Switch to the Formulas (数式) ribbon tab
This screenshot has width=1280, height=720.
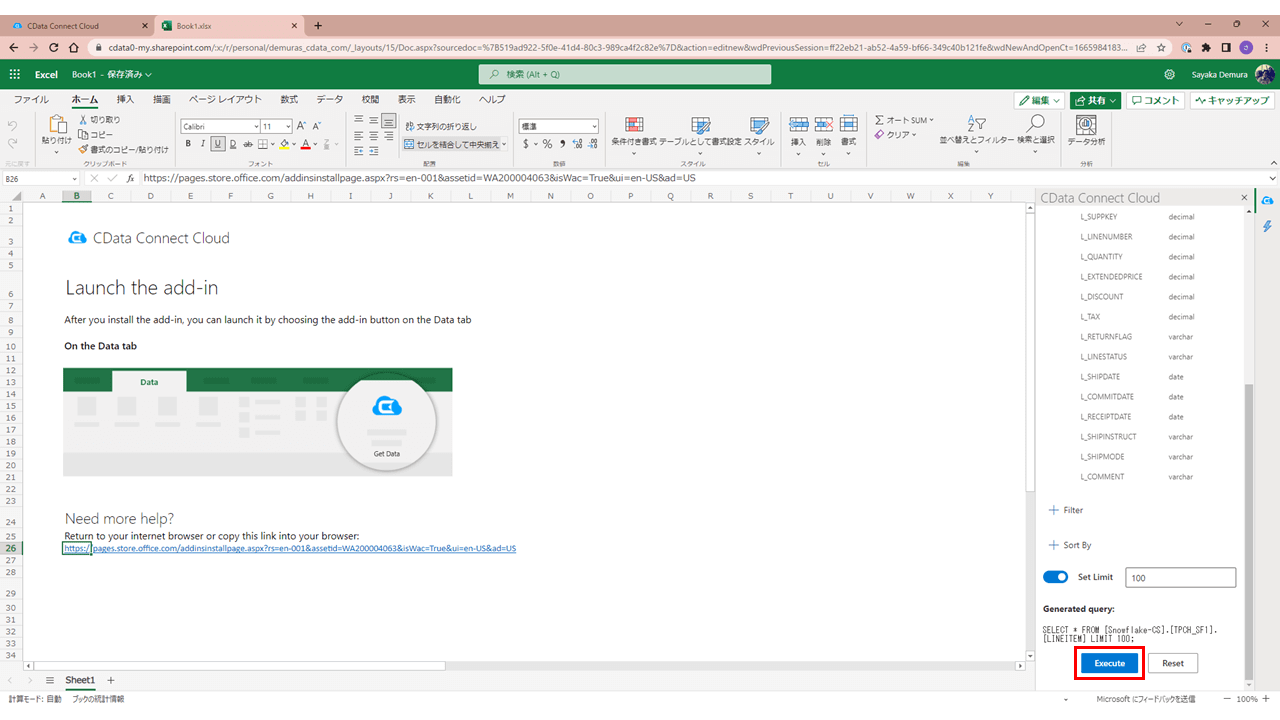289,100
